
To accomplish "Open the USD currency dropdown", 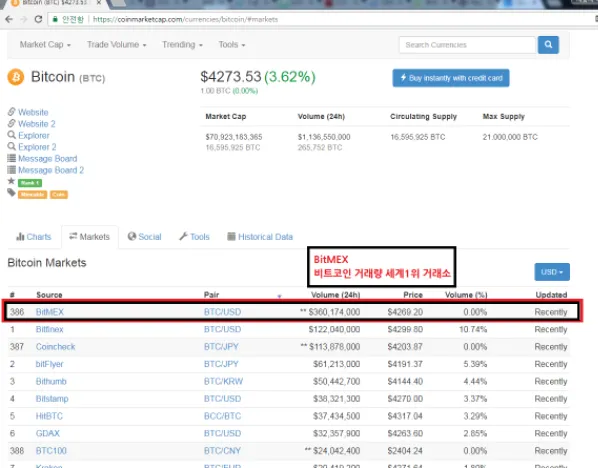I will [x=552, y=272].
